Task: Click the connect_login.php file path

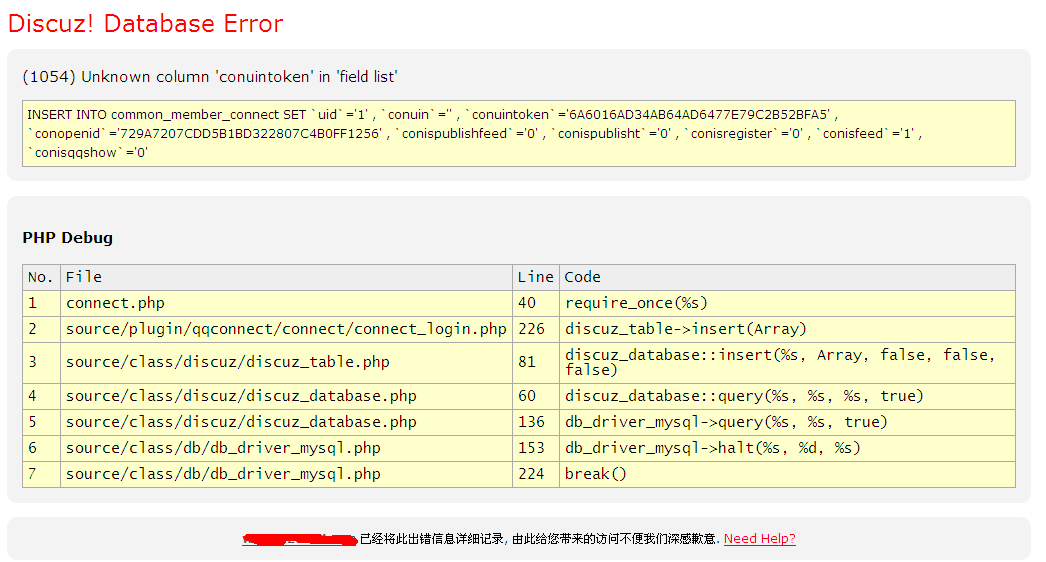Action: click(286, 329)
